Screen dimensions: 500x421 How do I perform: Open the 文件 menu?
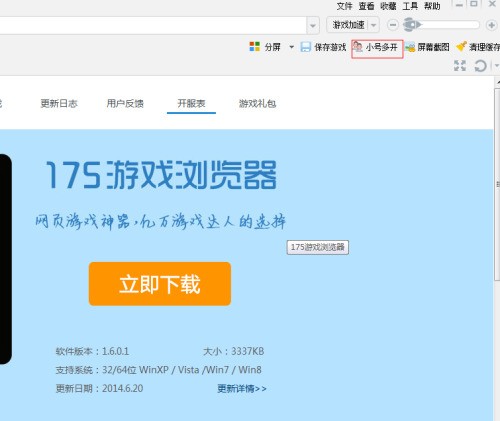[x=344, y=6]
